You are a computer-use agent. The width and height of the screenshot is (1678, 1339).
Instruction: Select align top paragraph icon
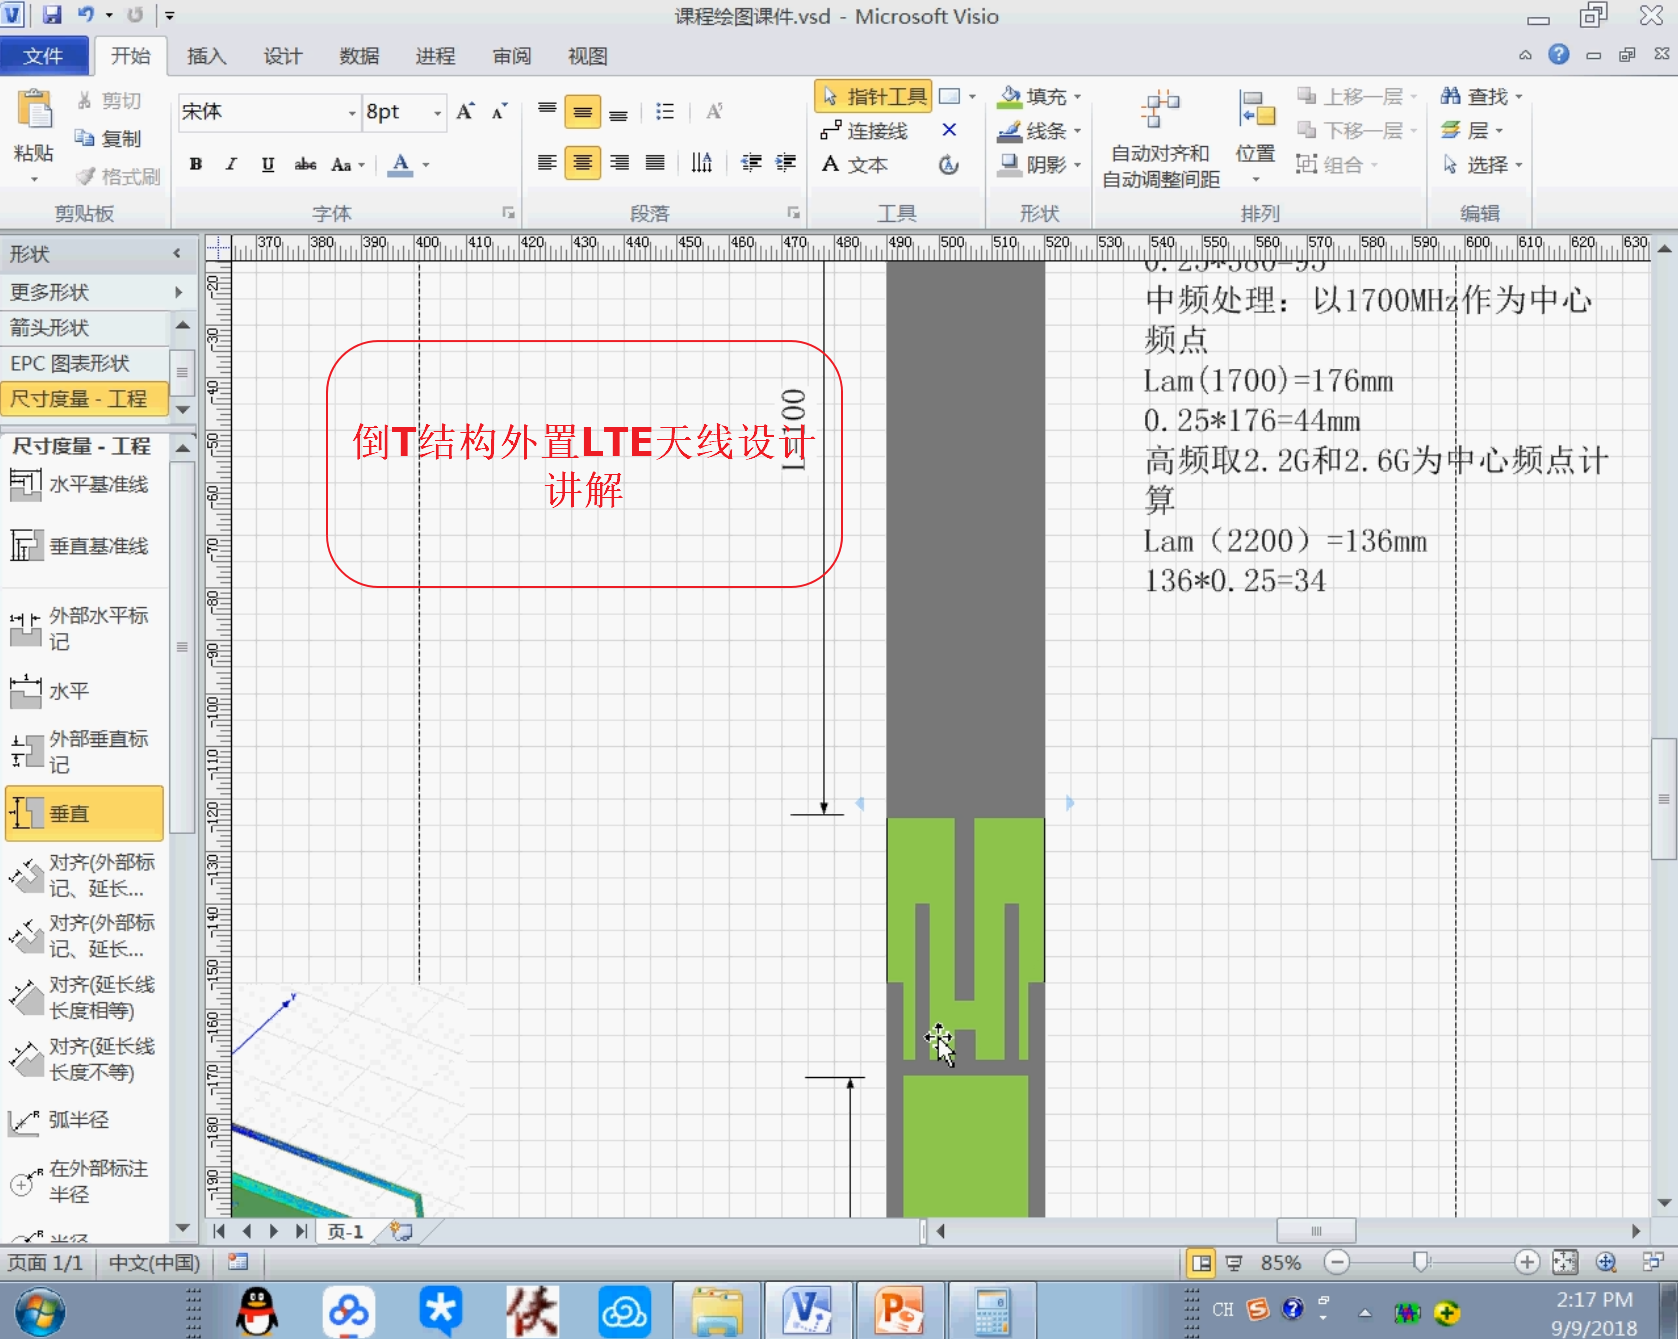547,111
